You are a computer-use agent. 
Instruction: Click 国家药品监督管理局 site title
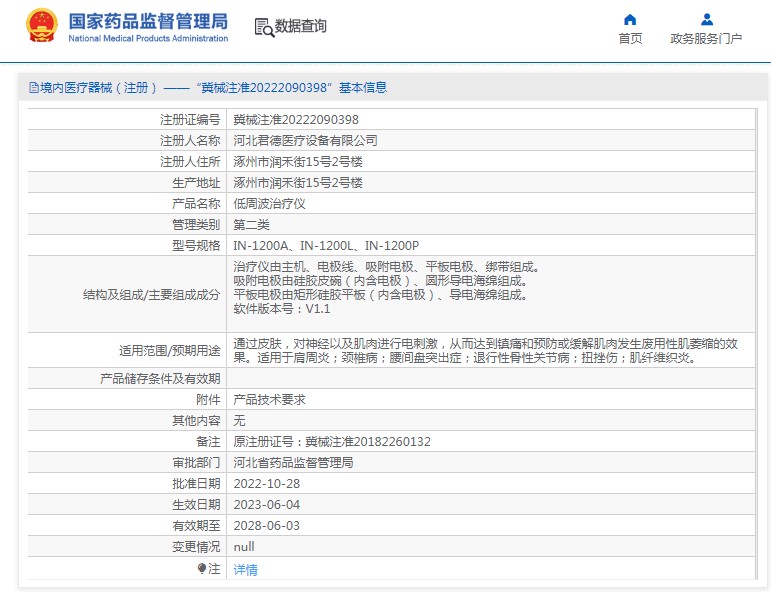148,20
